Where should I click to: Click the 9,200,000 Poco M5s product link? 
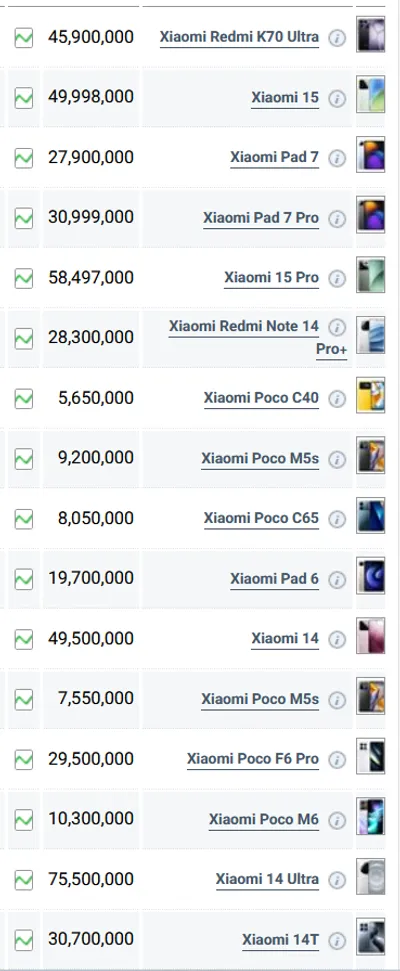tap(260, 459)
